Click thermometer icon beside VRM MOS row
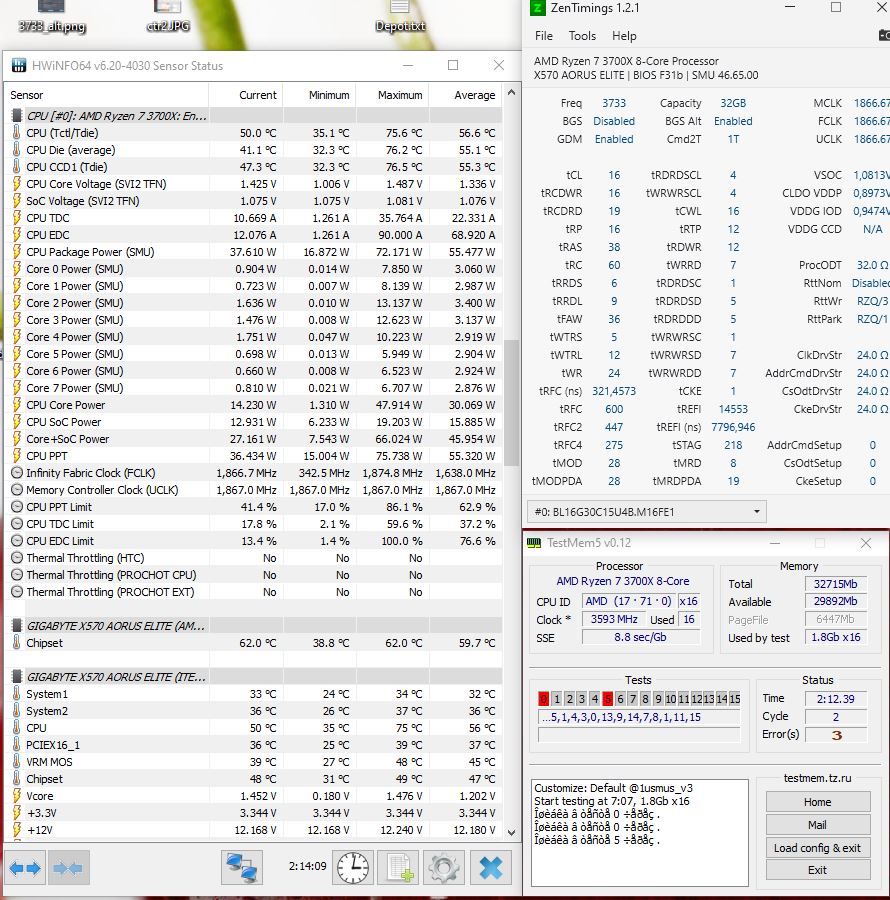This screenshot has width=890, height=900. click(x=17, y=762)
